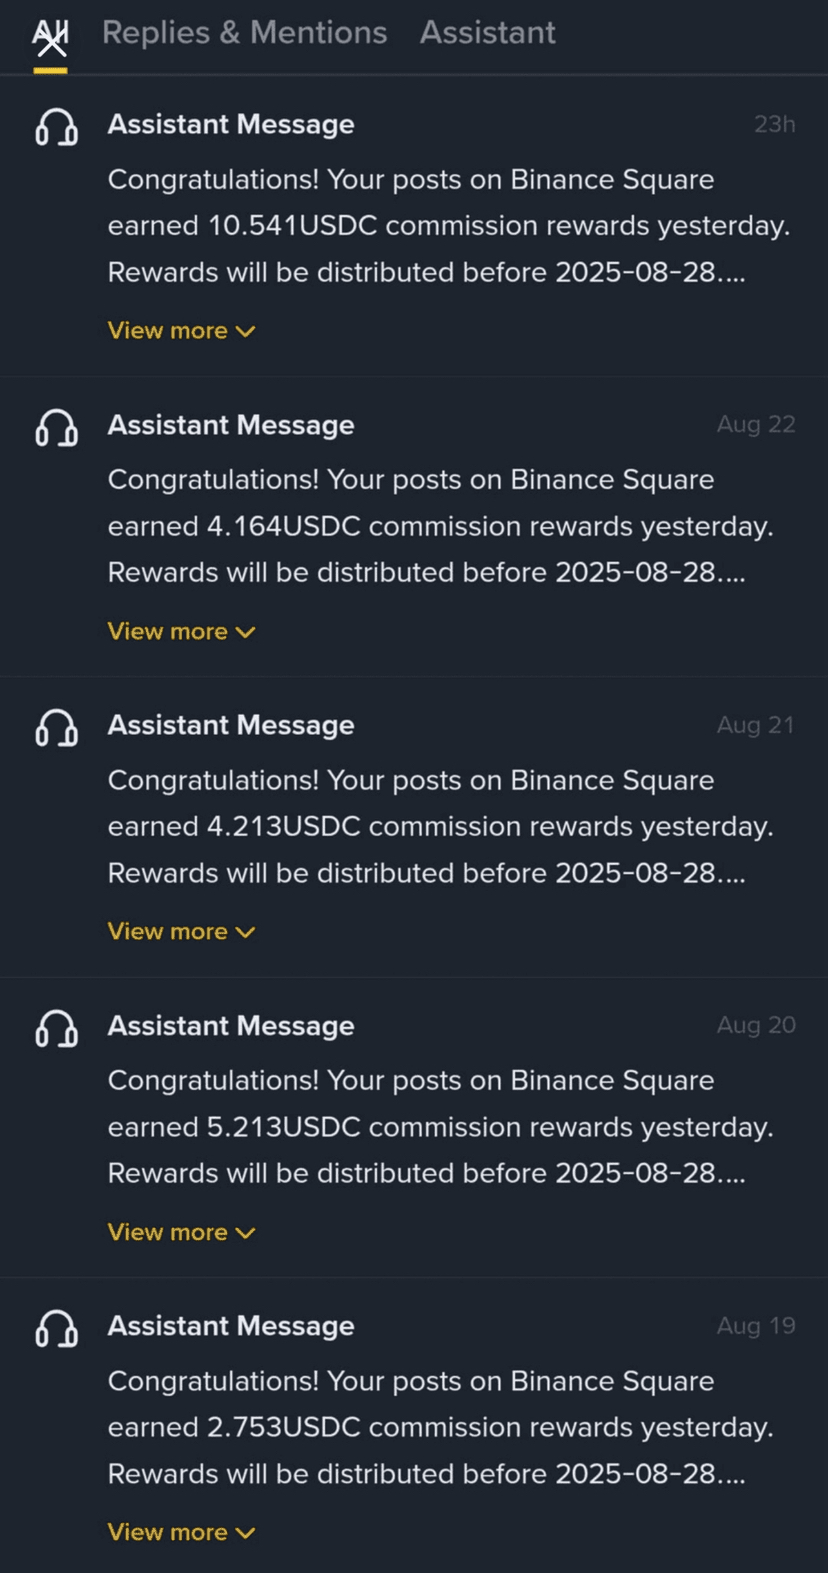
Task: Open the 10.541USDC reward message text
Action: (x=448, y=226)
